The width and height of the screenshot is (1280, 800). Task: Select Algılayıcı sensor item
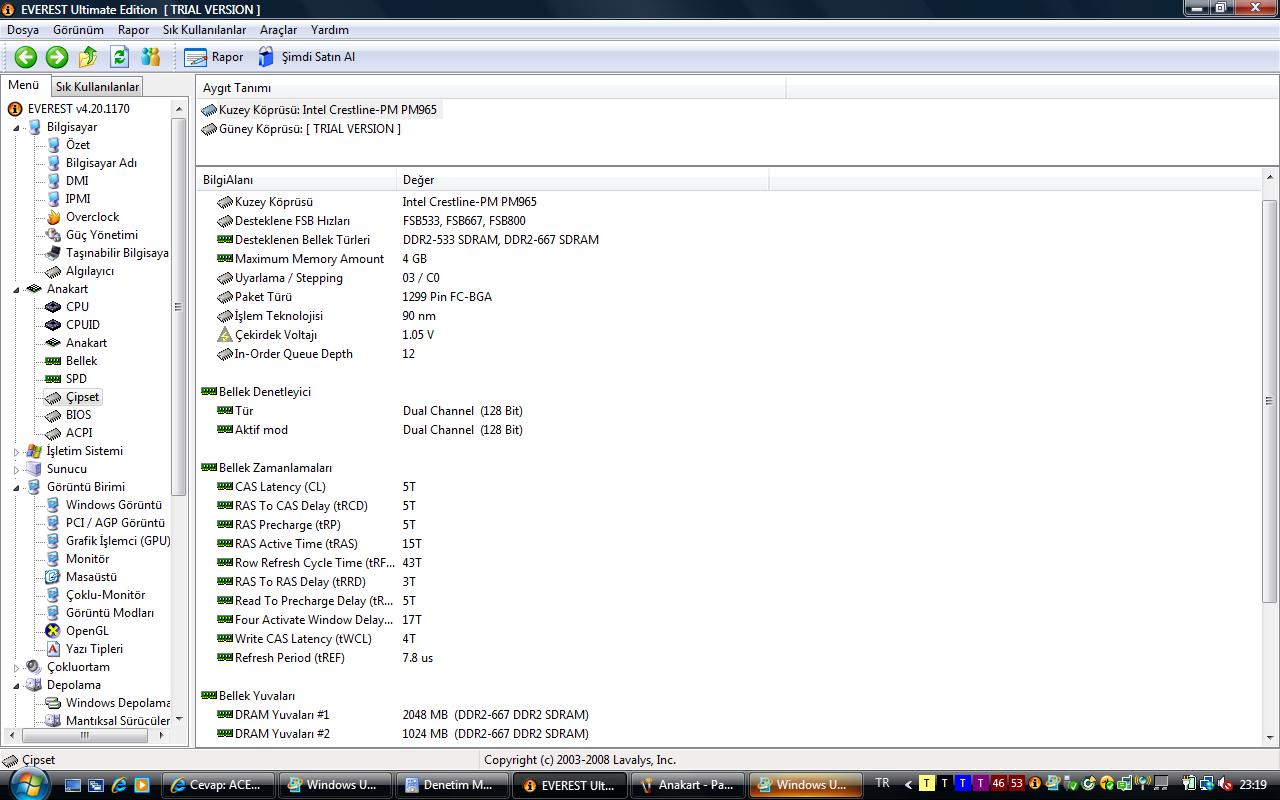point(90,271)
